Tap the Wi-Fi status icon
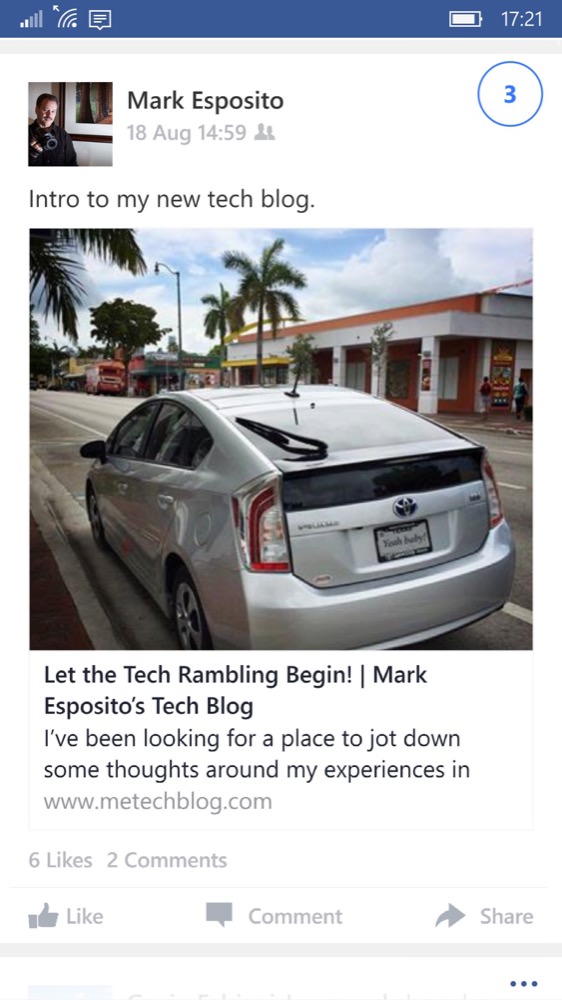This screenshot has height=1000, width=562. tap(67, 18)
